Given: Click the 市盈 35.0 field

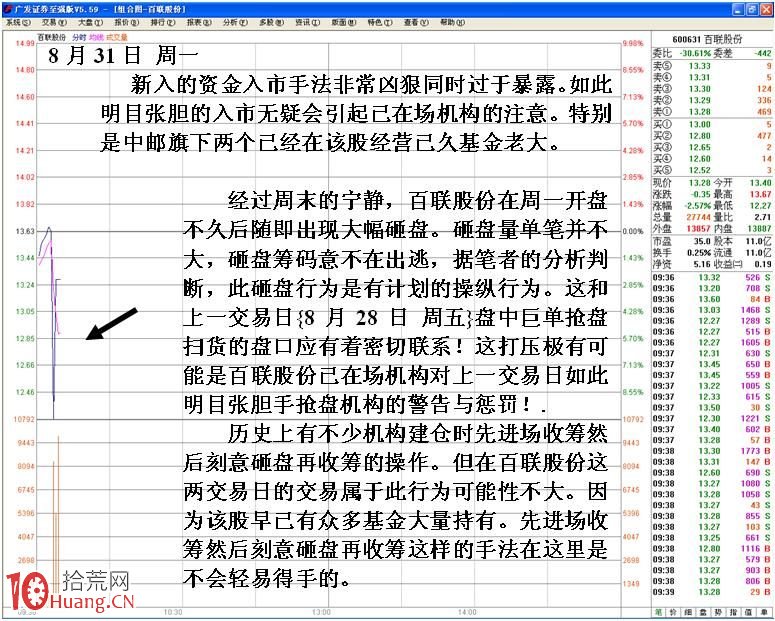Looking at the screenshot, I should click(682, 241).
